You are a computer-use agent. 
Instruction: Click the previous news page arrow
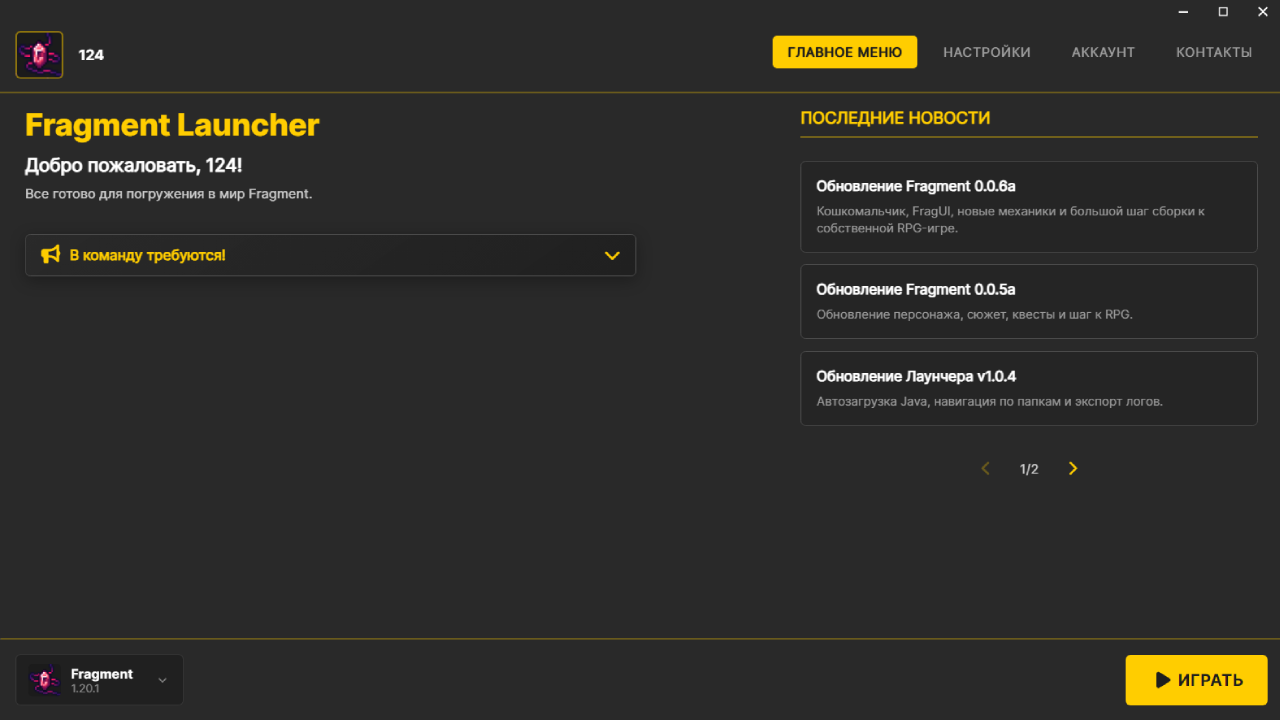click(985, 469)
